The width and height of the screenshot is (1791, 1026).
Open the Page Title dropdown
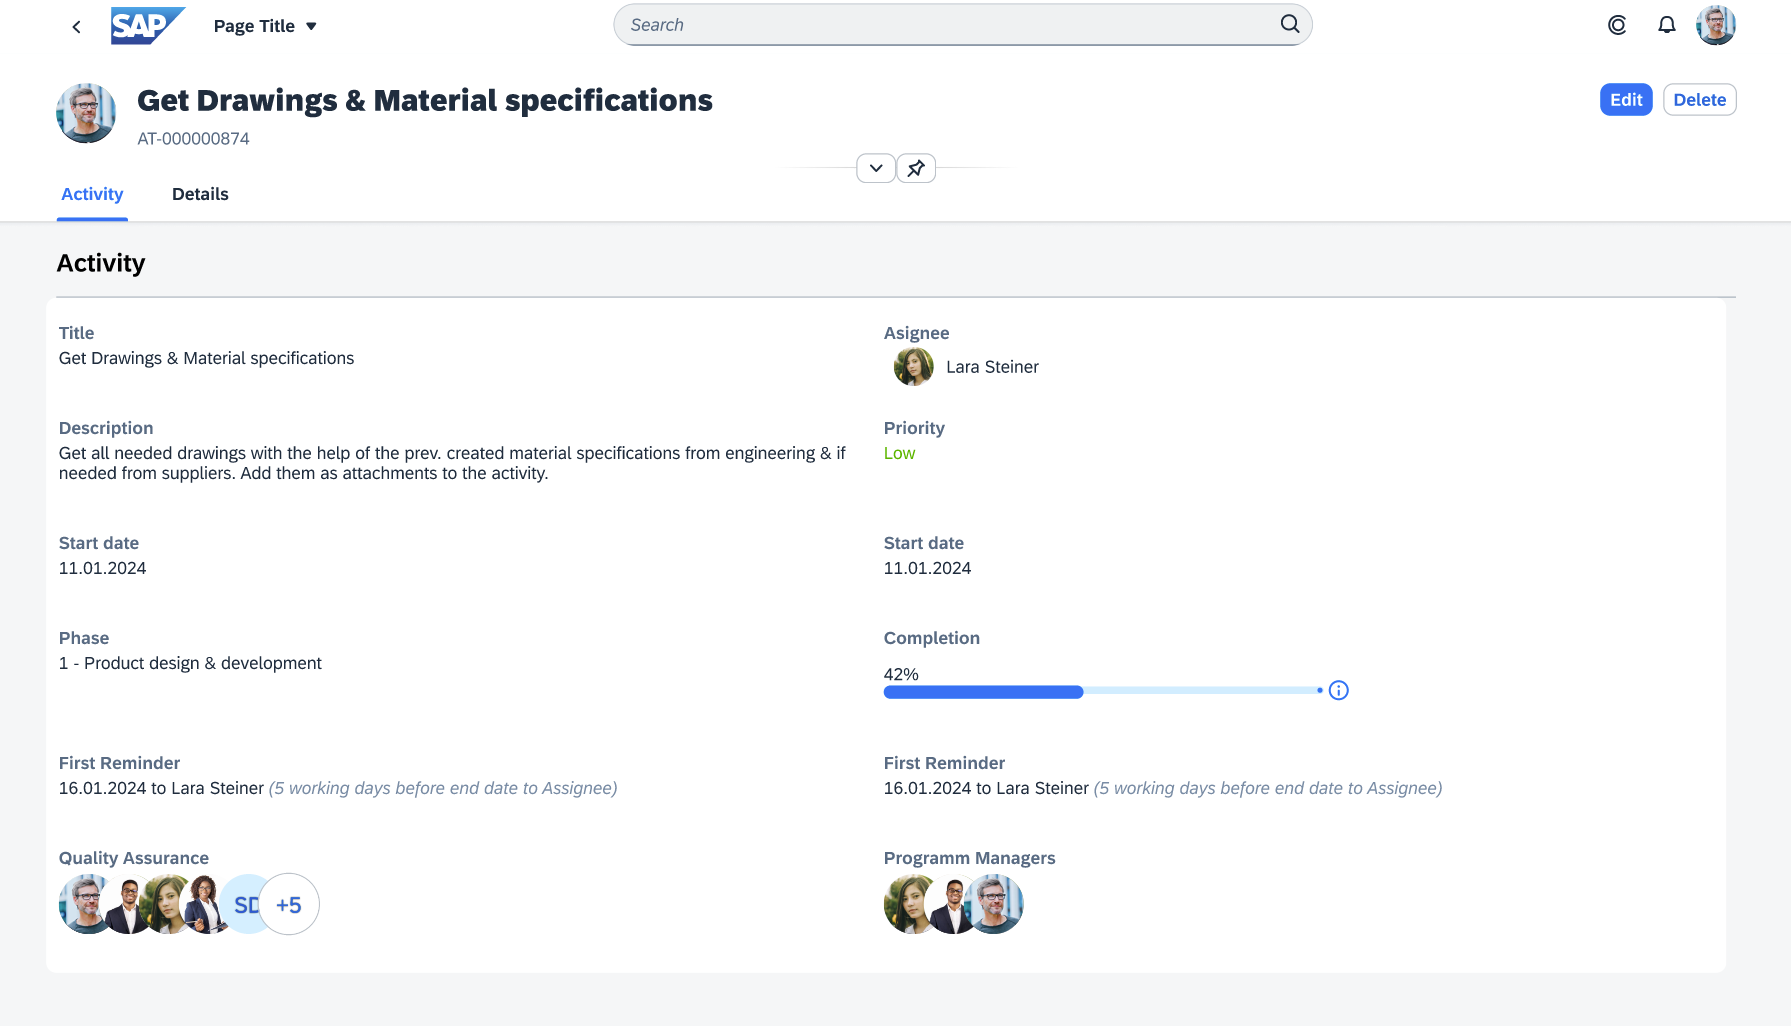point(265,26)
